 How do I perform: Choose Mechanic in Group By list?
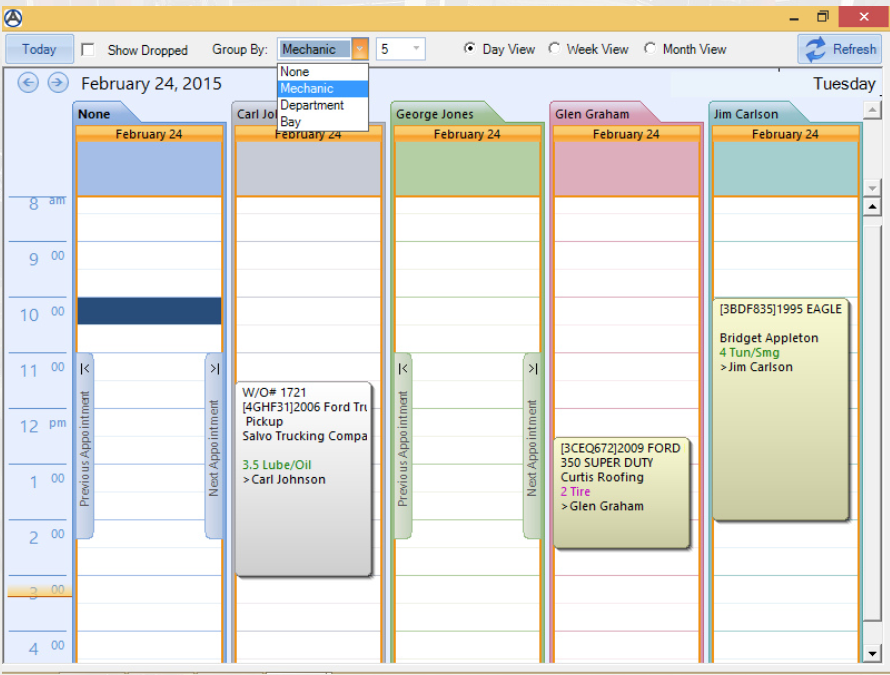click(x=323, y=89)
